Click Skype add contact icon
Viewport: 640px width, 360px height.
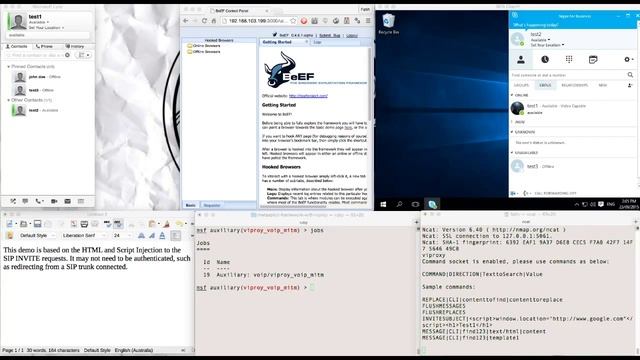coord(630,85)
